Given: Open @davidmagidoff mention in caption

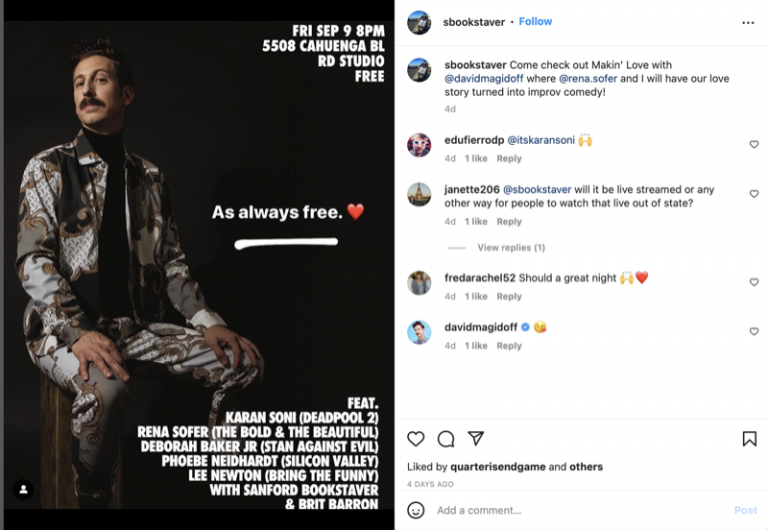Looking at the screenshot, I should [x=483, y=79].
